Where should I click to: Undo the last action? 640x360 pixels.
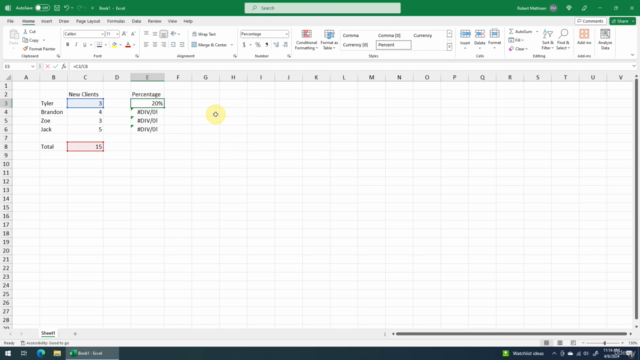point(67,8)
